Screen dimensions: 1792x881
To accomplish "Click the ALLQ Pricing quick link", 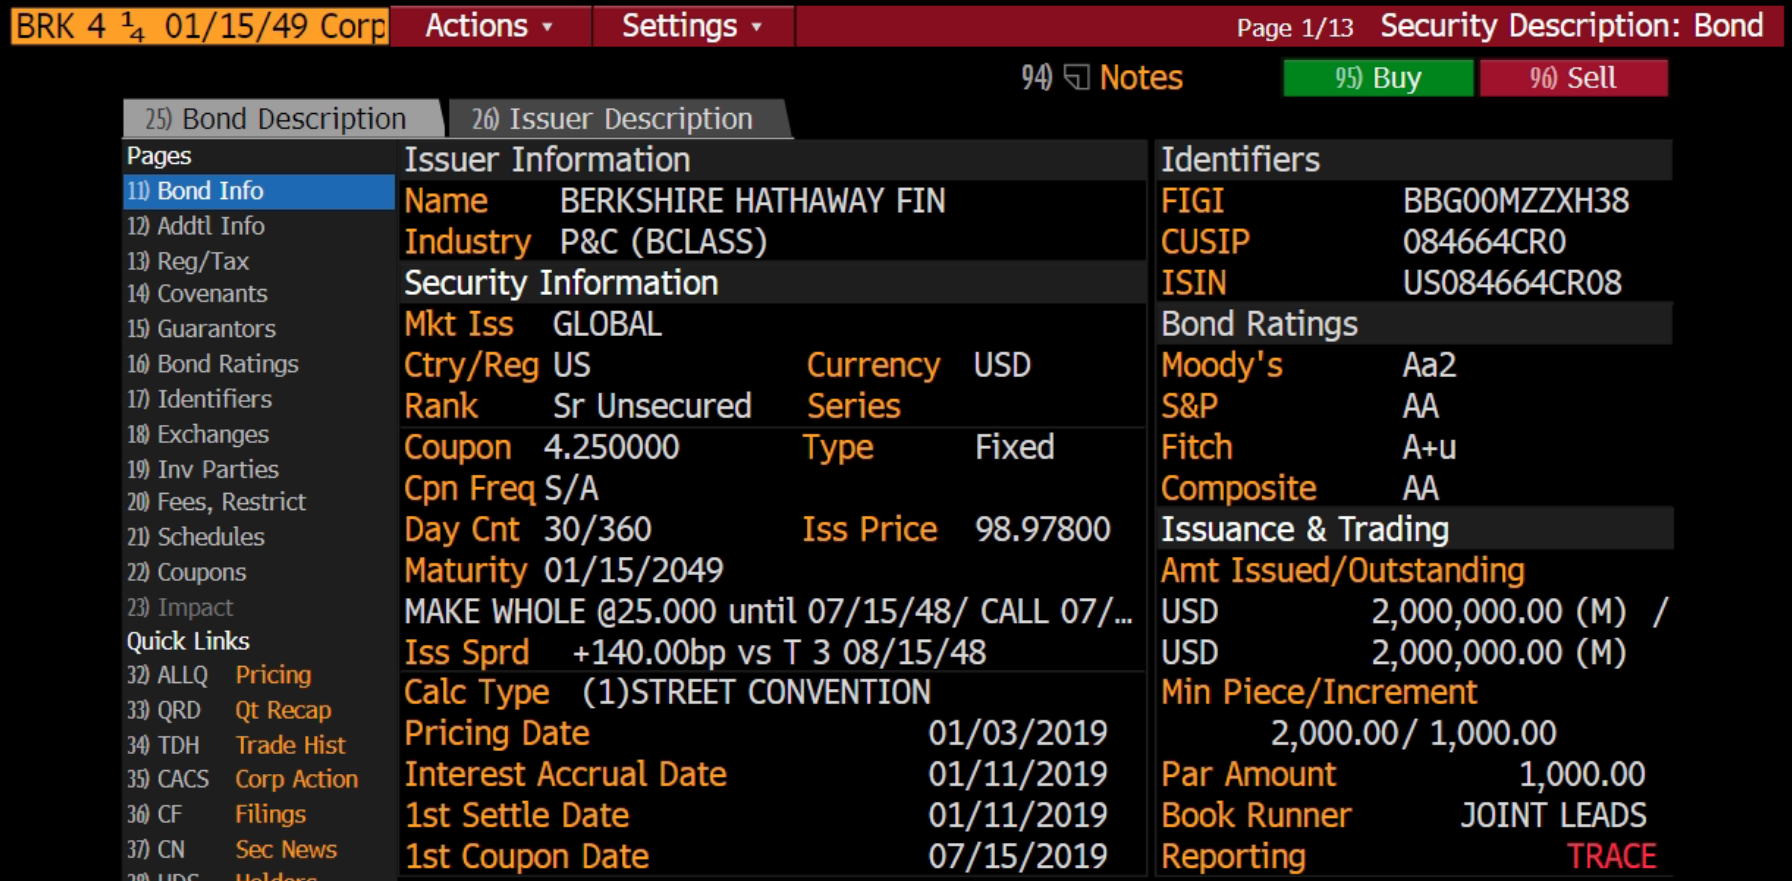I will (220, 675).
